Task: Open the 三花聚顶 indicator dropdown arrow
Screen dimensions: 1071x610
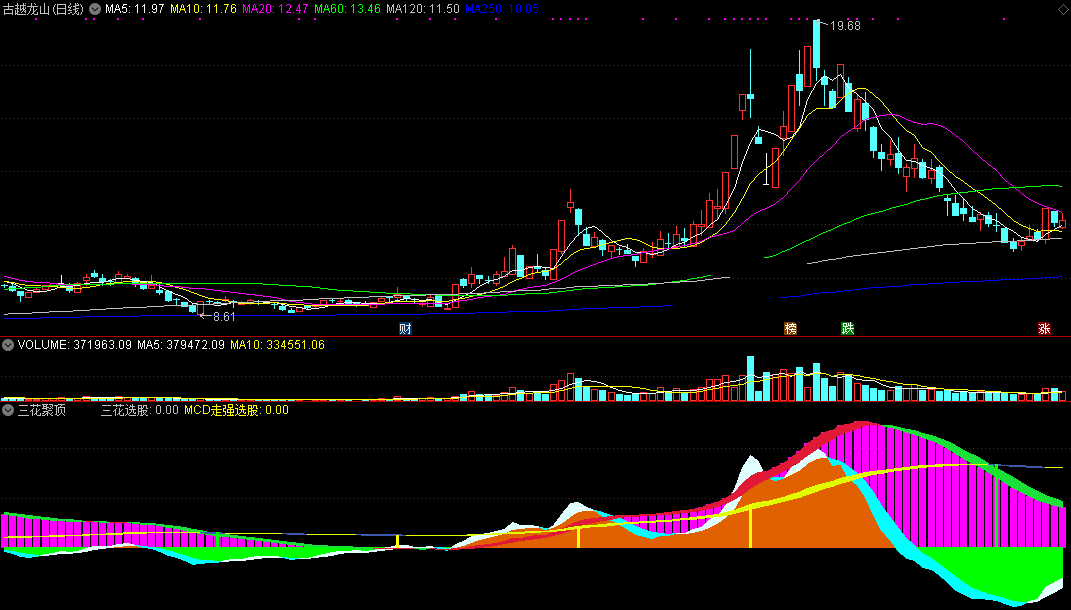Action: tap(8, 410)
